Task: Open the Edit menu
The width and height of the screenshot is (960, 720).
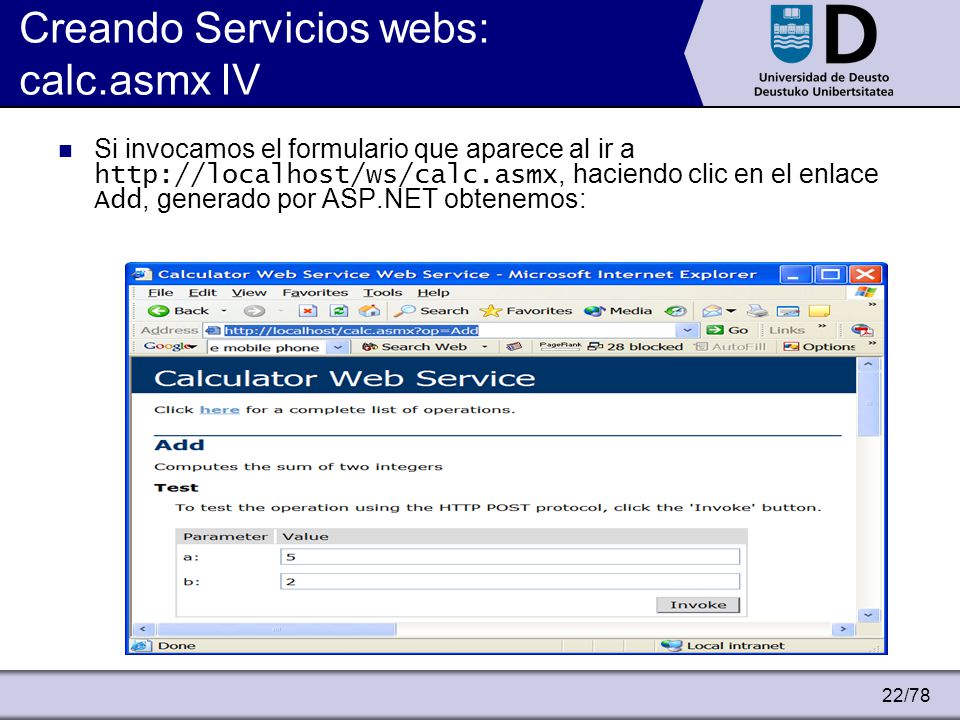Action: pyautogui.click(x=203, y=293)
